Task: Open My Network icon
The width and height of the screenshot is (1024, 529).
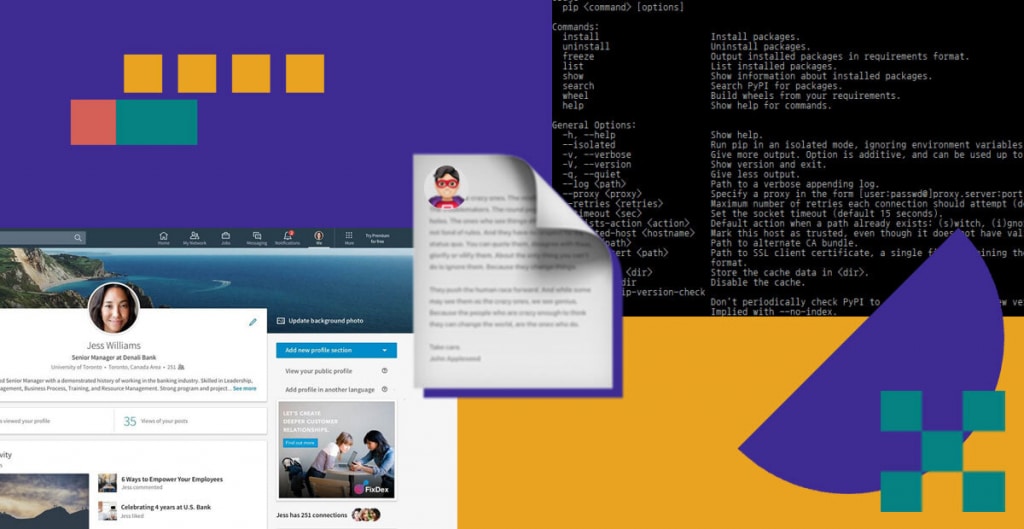Action: [195, 236]
